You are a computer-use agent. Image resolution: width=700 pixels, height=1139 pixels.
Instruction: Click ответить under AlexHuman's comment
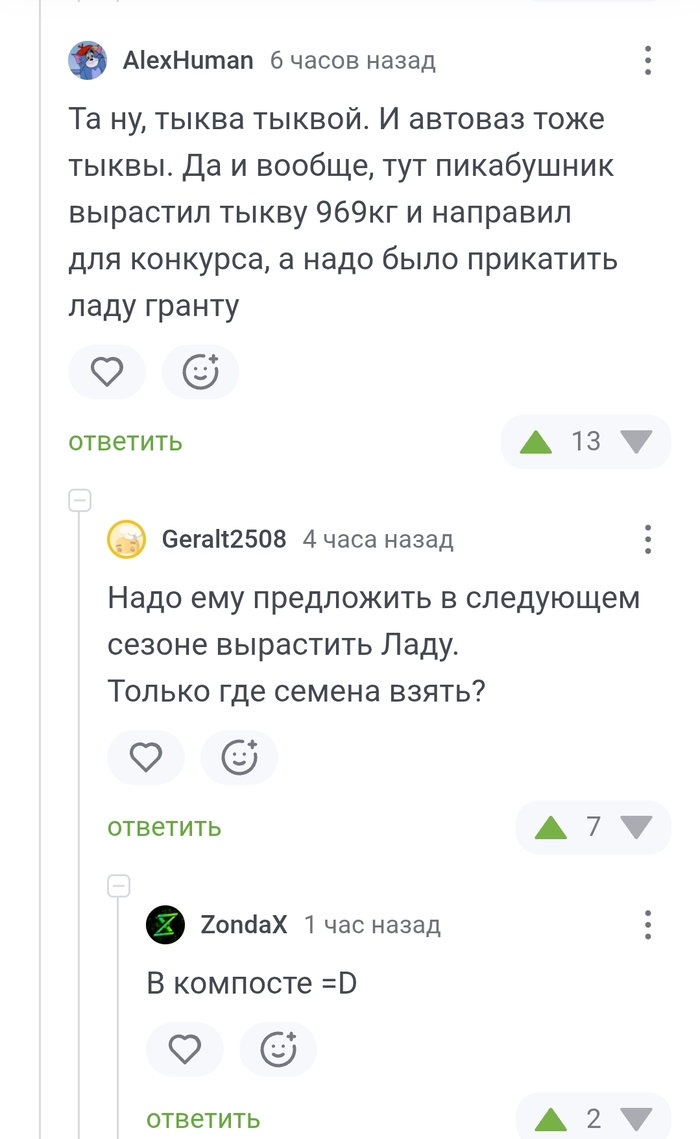(x=124, y=441)
